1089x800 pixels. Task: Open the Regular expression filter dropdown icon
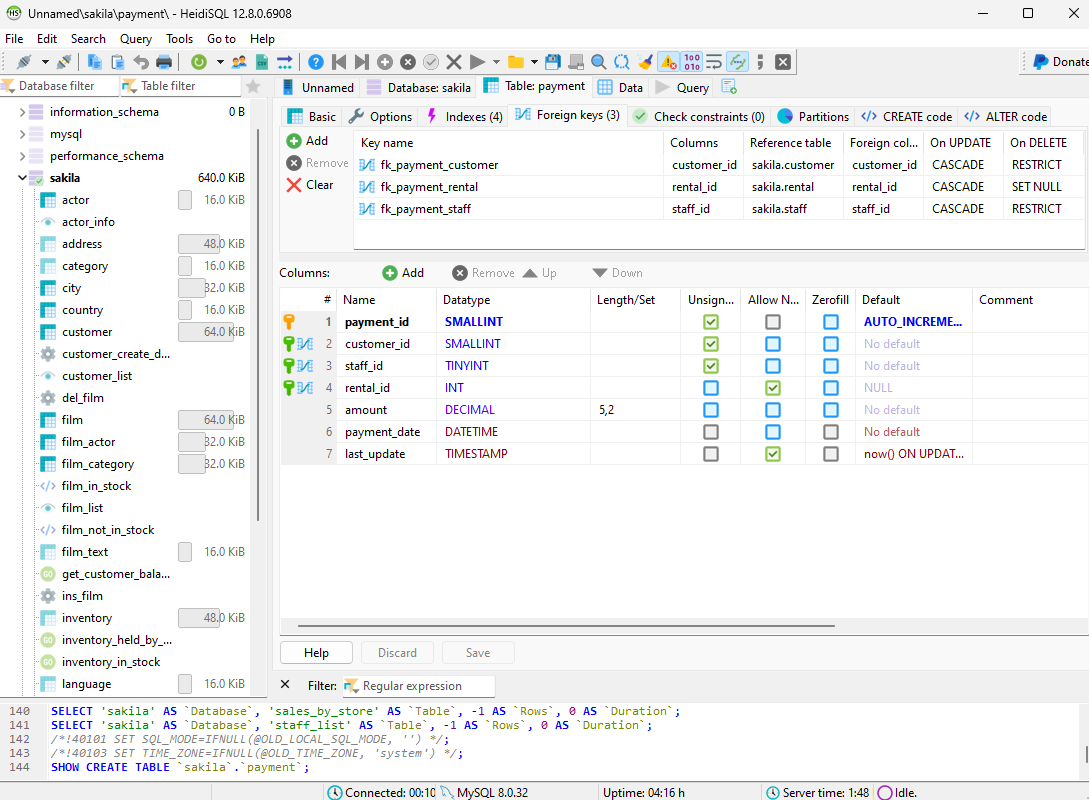pos(351,686)
